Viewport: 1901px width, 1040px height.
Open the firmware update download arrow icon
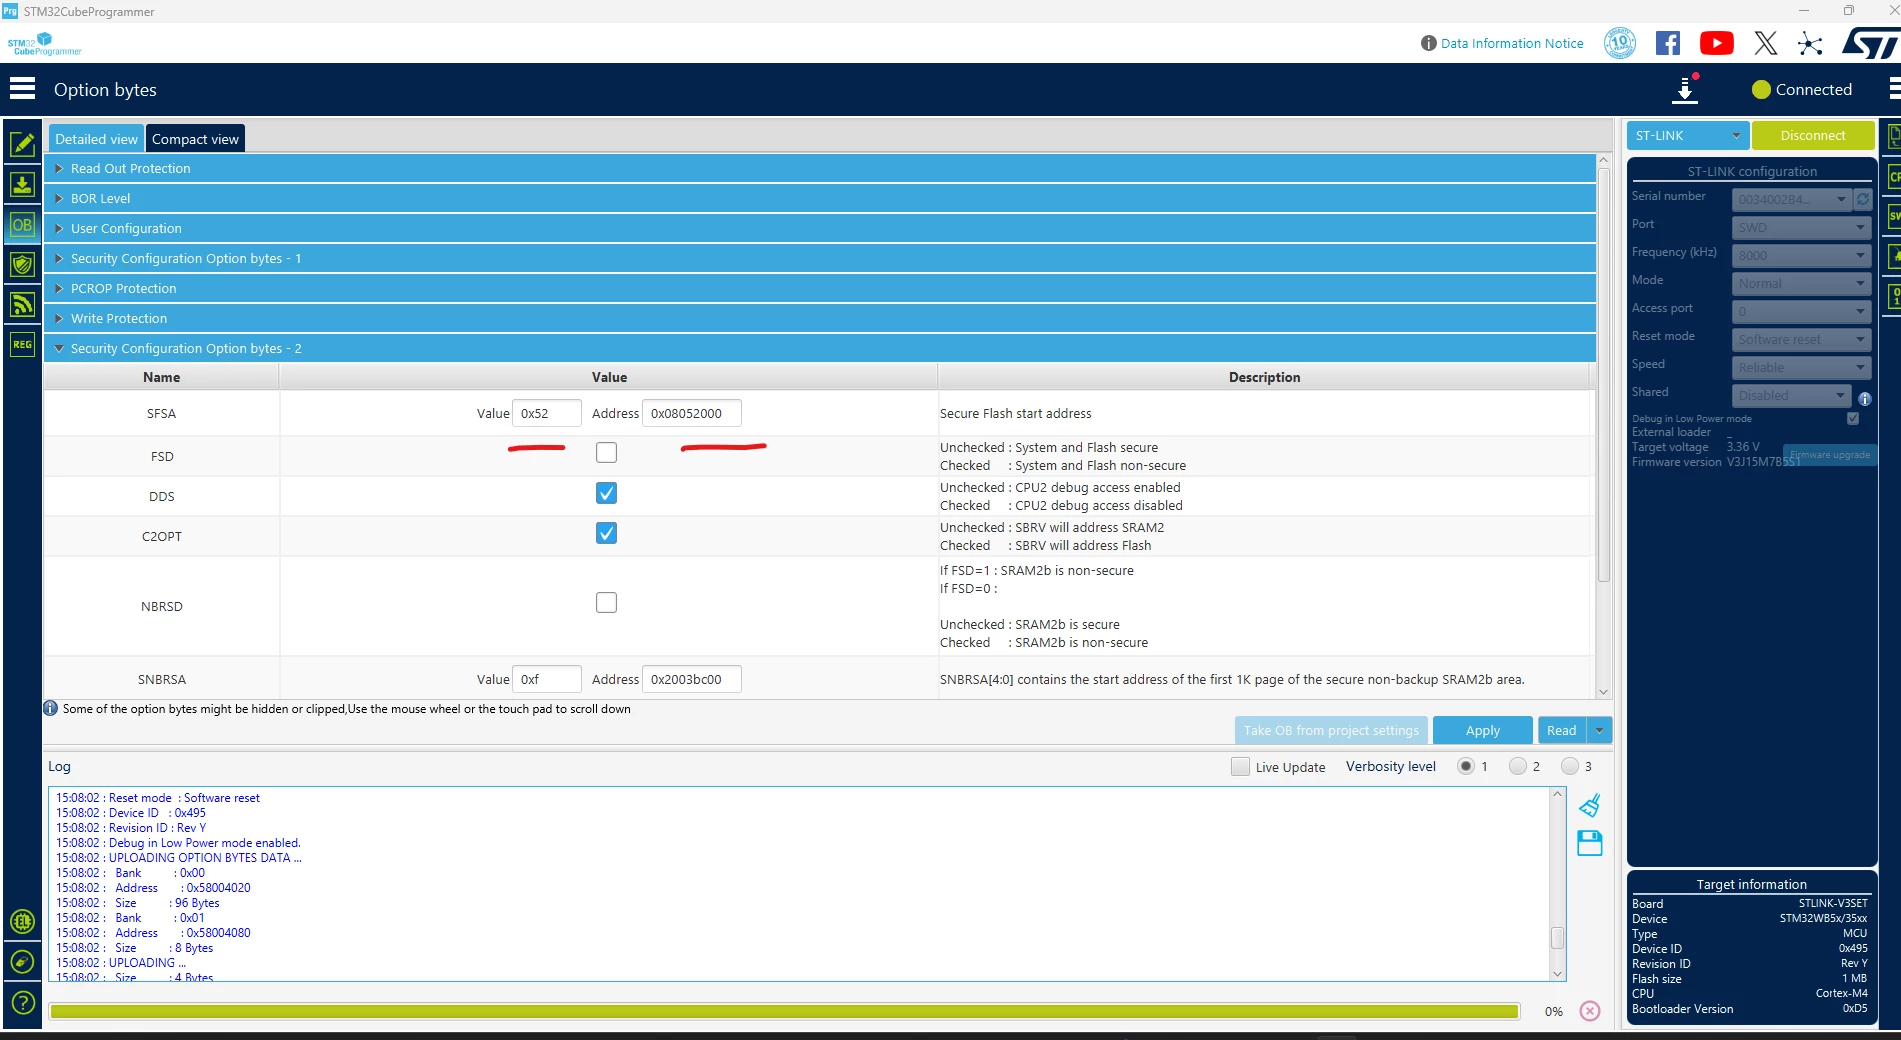(1685, 89)
